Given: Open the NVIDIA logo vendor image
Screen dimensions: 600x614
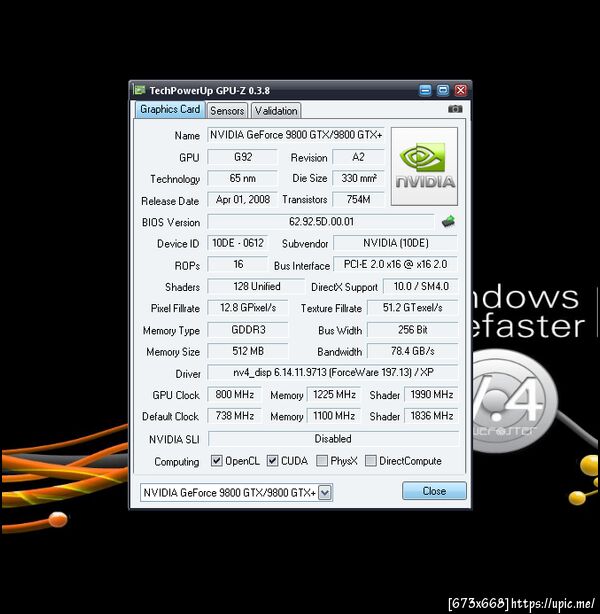Looking at the screenshot, I should [x=424, y=166].
